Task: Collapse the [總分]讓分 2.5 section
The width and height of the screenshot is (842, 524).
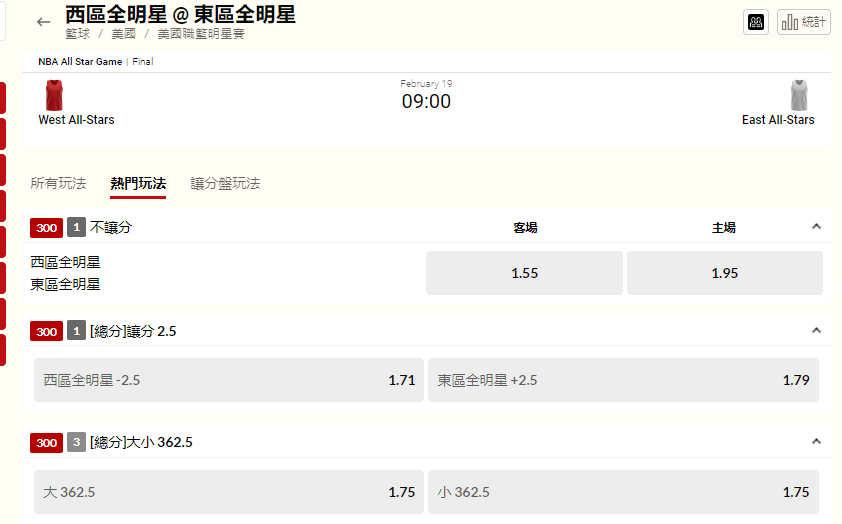Action: click(816, 330)
